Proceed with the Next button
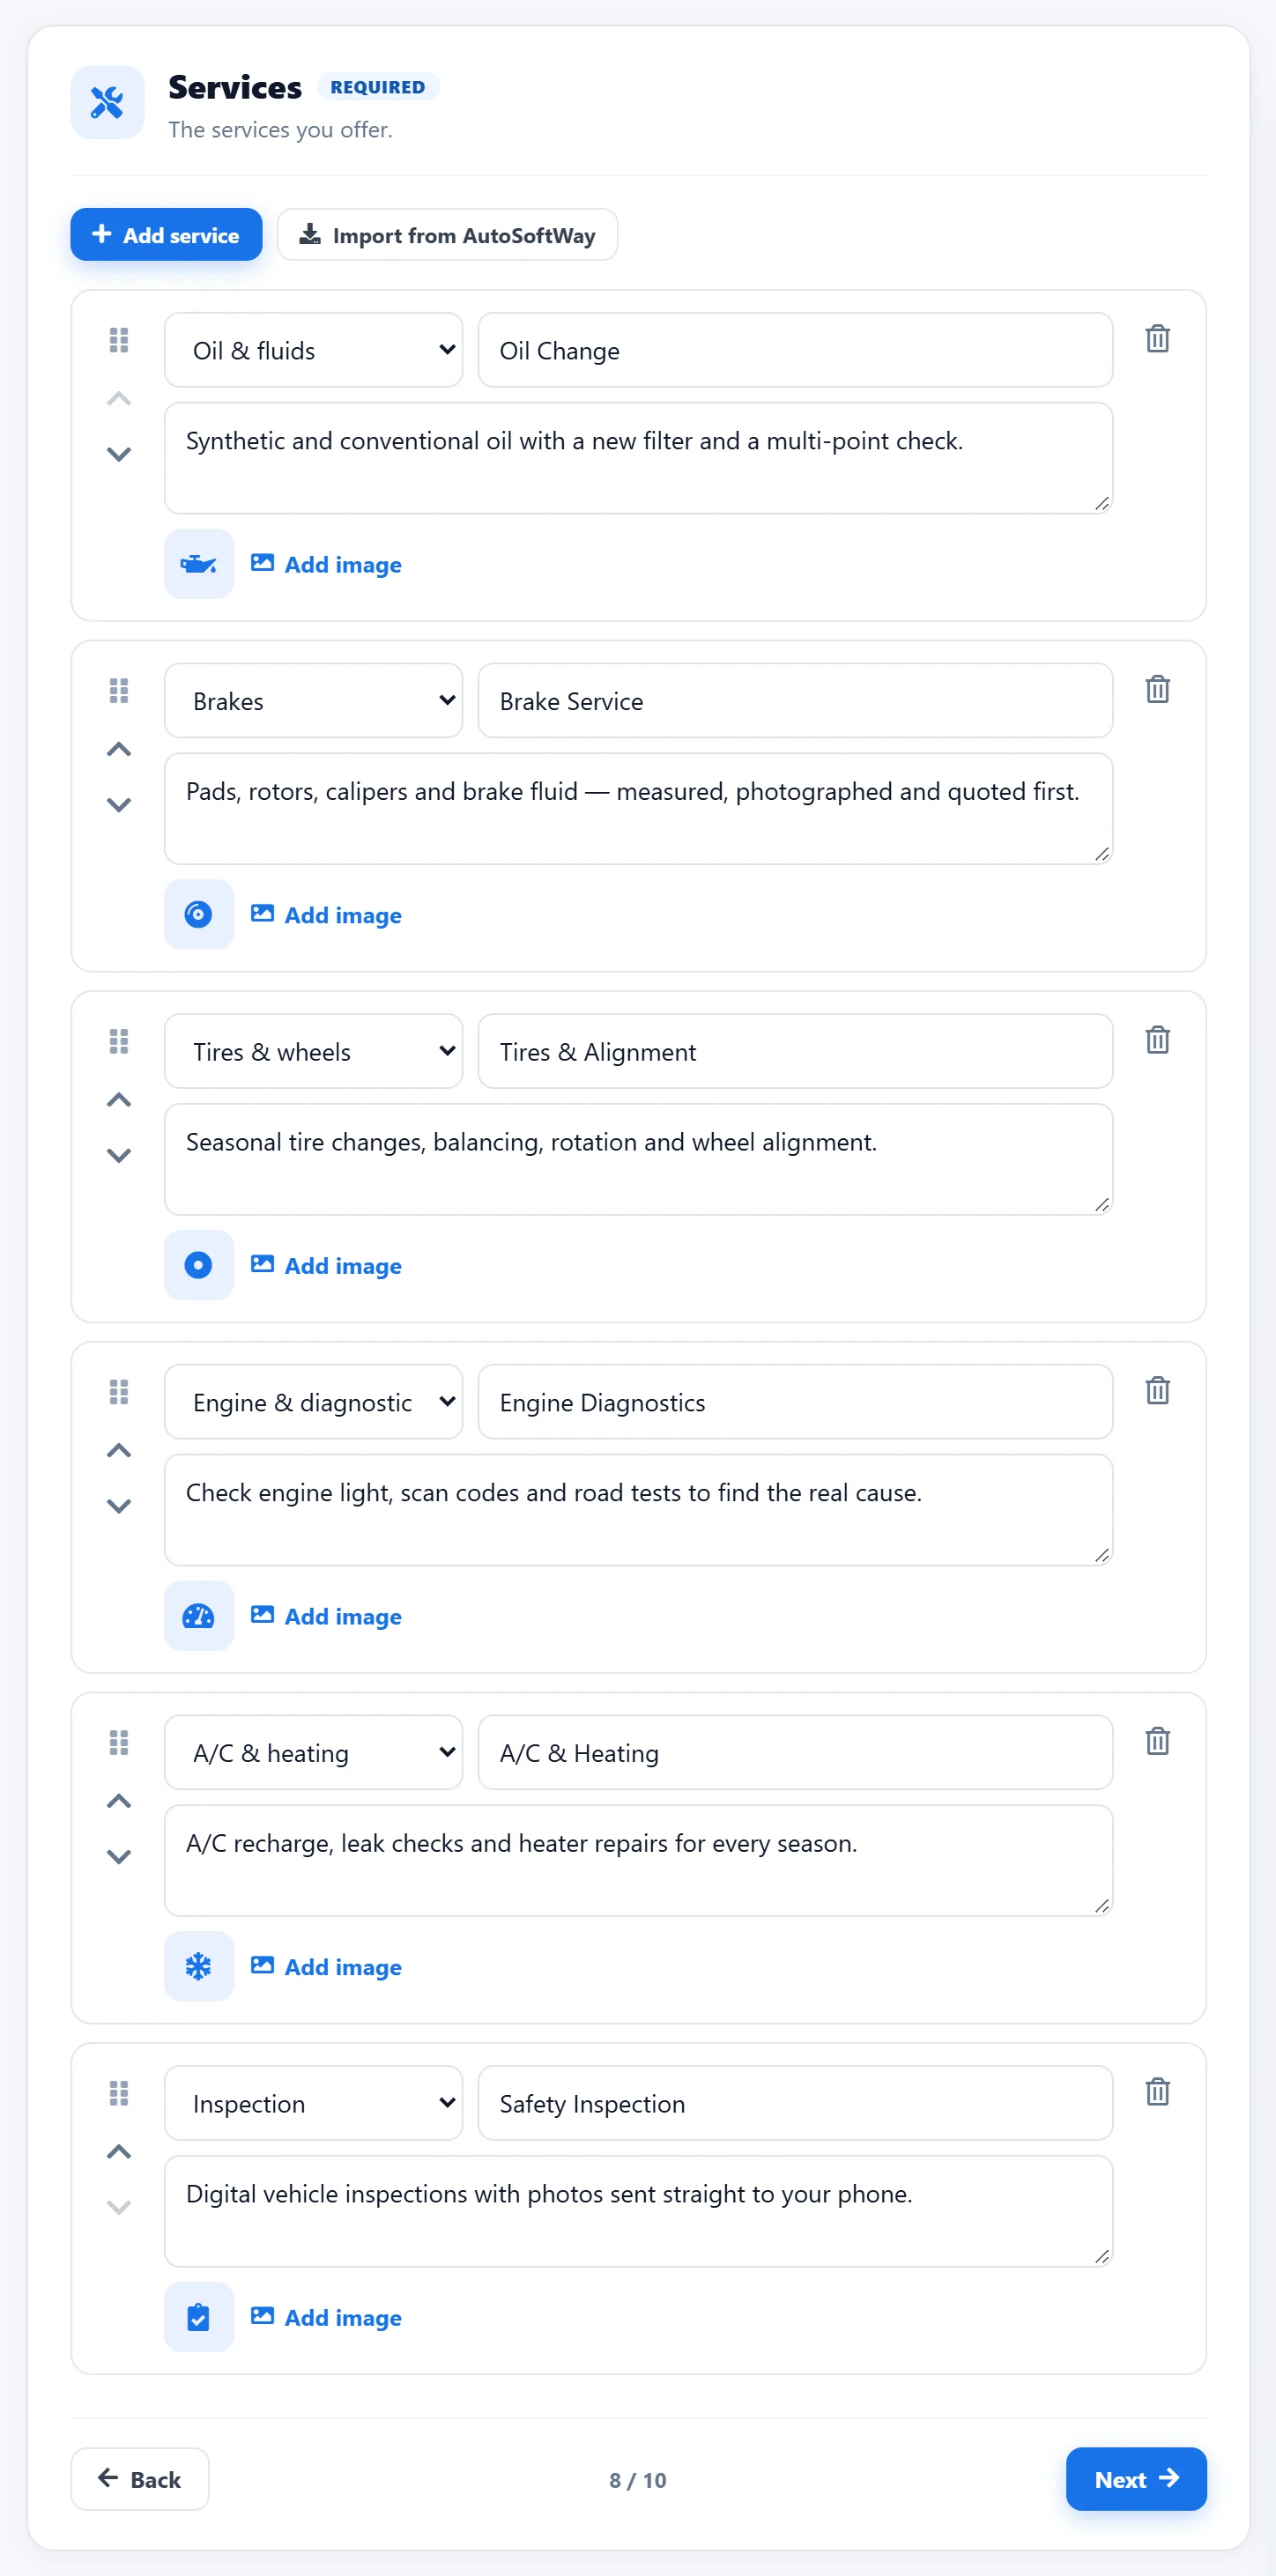The width and height of the screenshot is (1276, 2576). [x=1136, y=2479]
